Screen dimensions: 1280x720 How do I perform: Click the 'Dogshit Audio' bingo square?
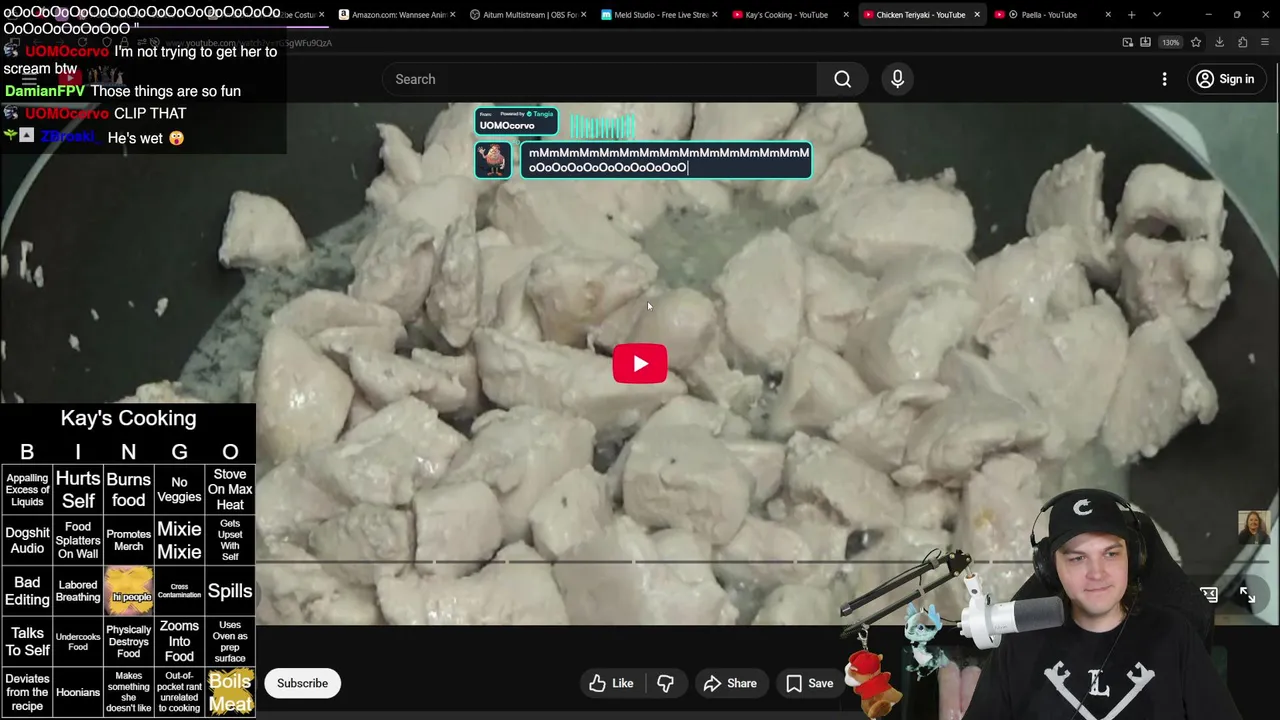(x=27, y=540)
